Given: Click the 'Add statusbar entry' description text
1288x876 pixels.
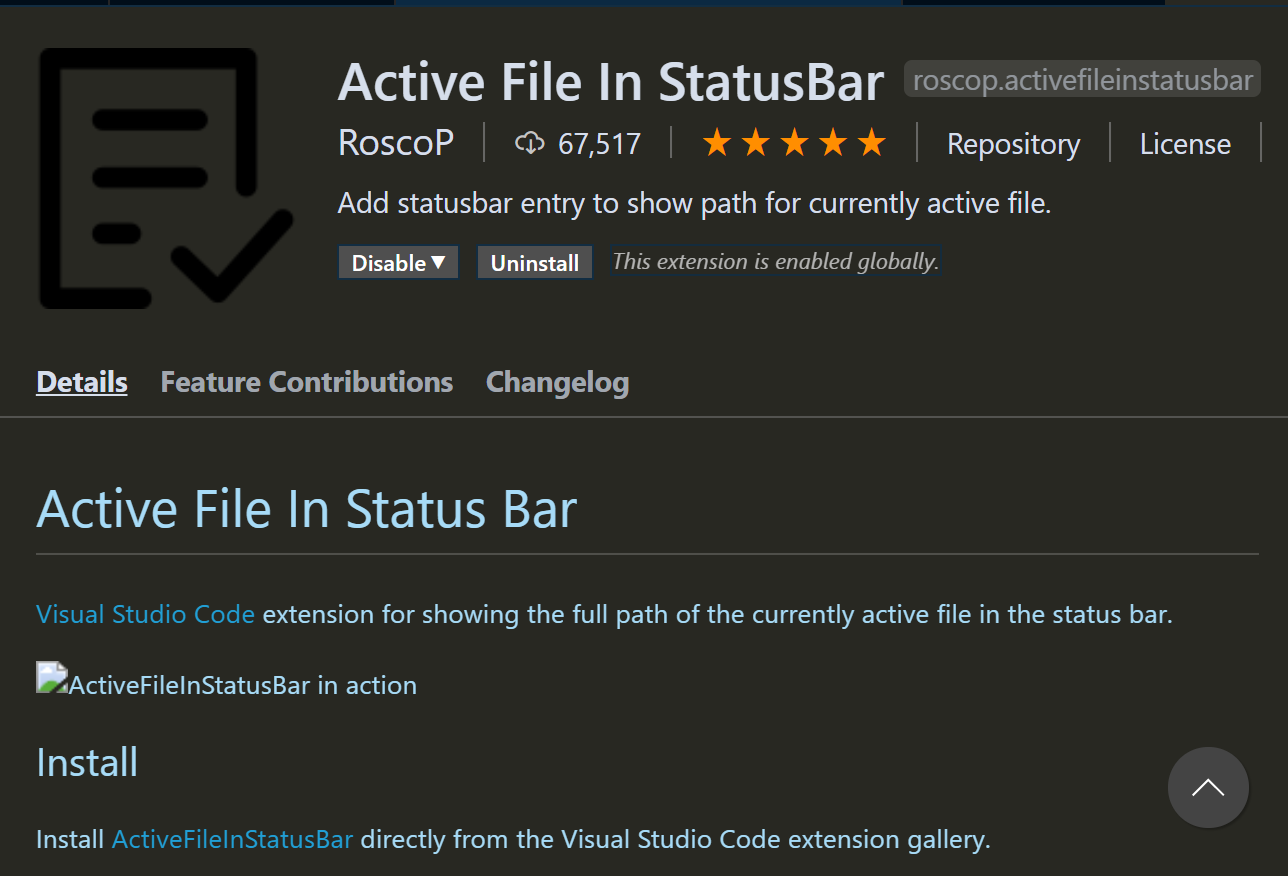Looking at the screenshot, I should pos(695,204).
